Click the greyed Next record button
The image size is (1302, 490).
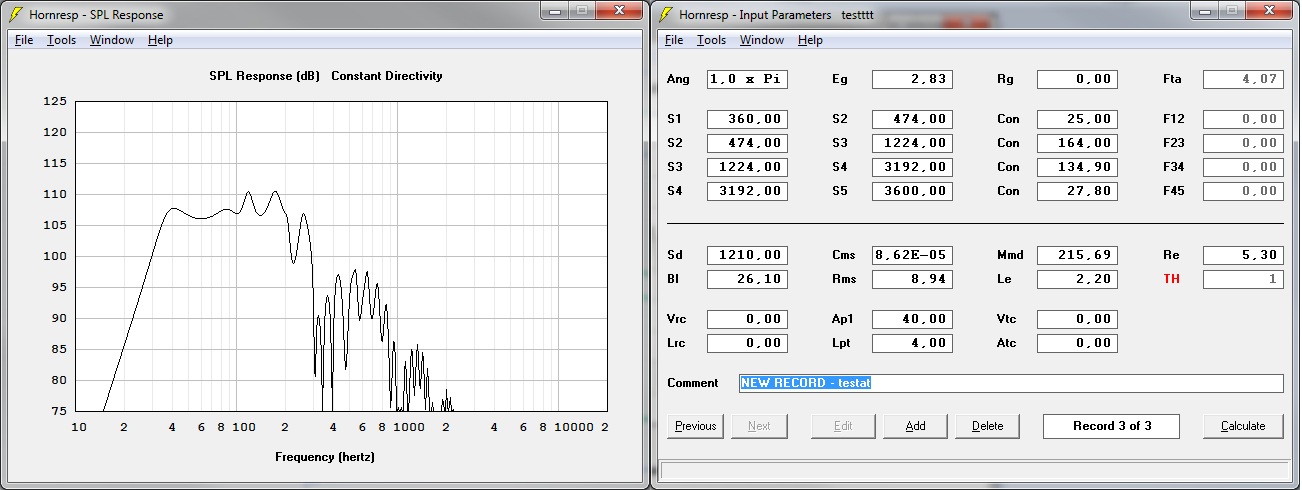coord(759,426)
